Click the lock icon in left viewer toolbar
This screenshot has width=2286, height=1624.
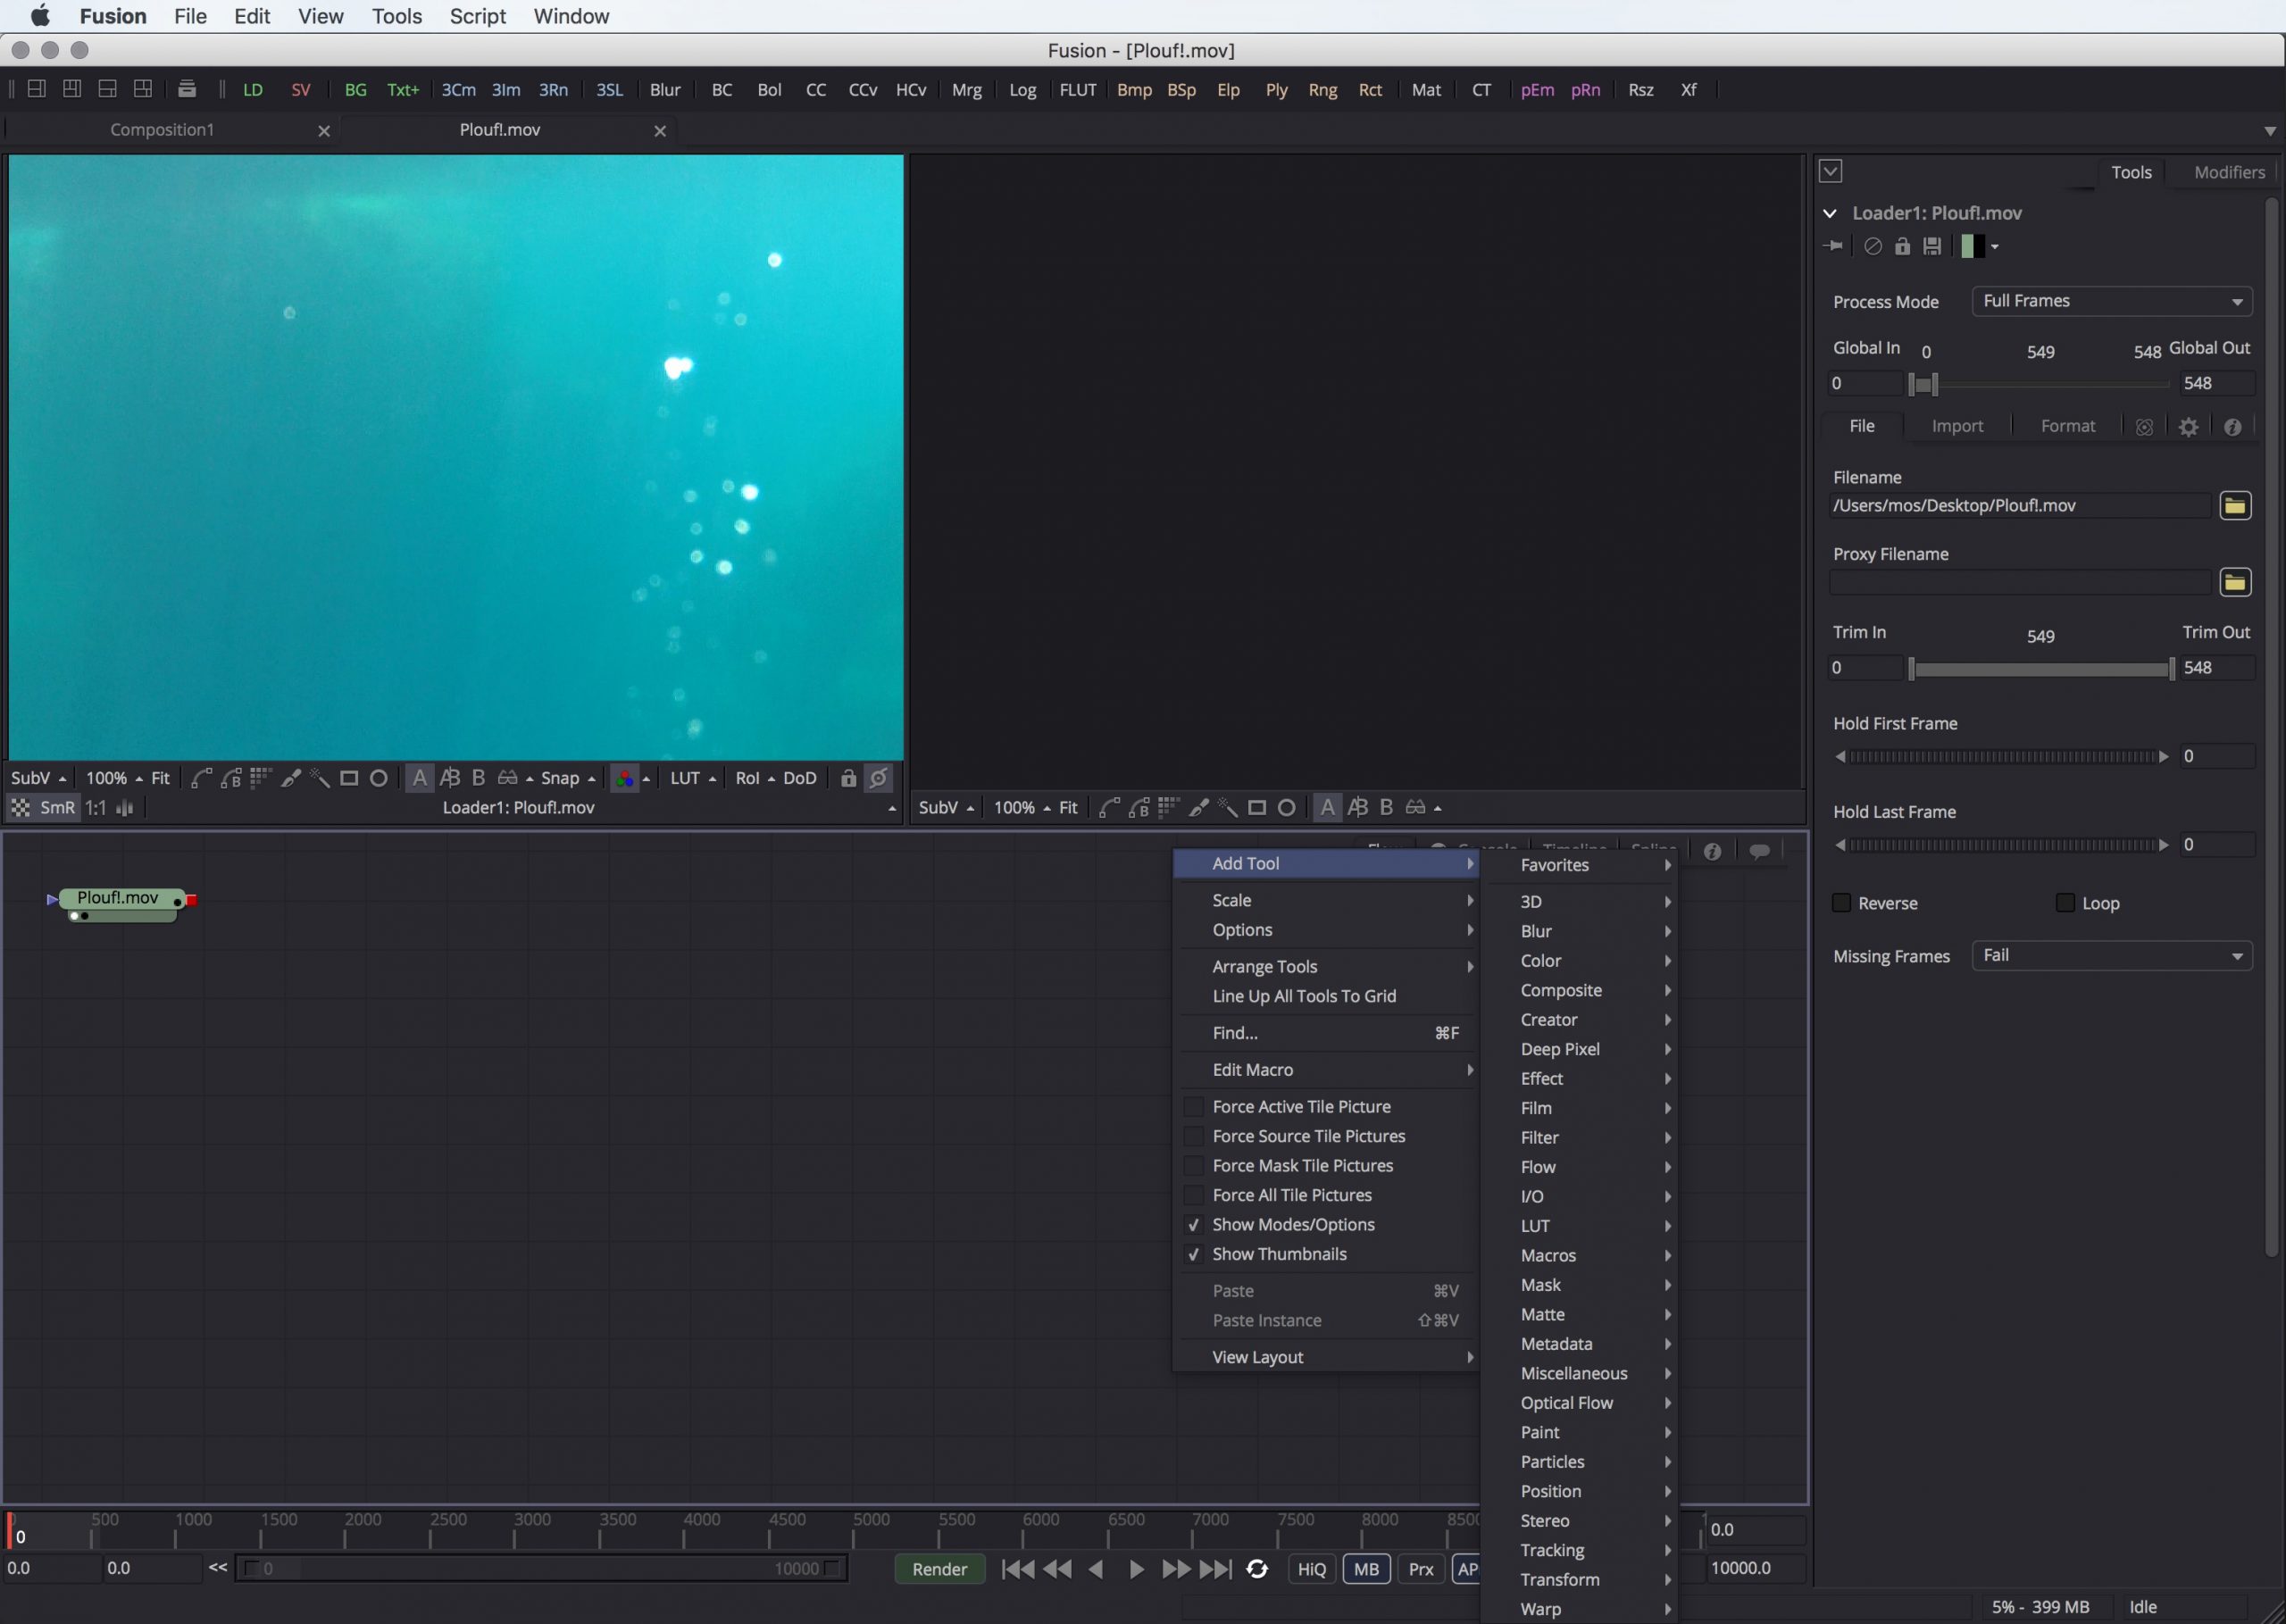[x=848, y=778]
